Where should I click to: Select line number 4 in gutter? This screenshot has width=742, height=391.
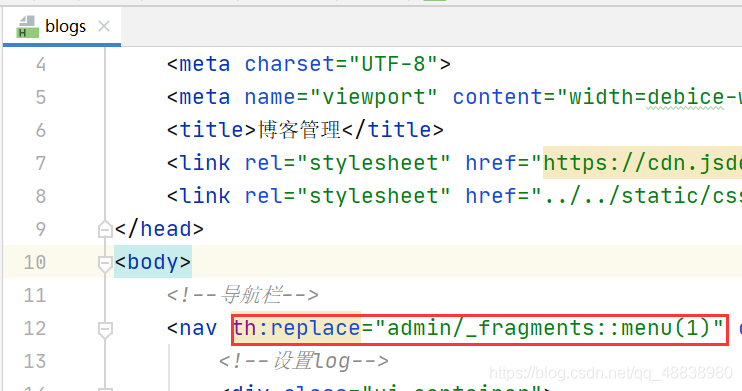tap(41, 64)
